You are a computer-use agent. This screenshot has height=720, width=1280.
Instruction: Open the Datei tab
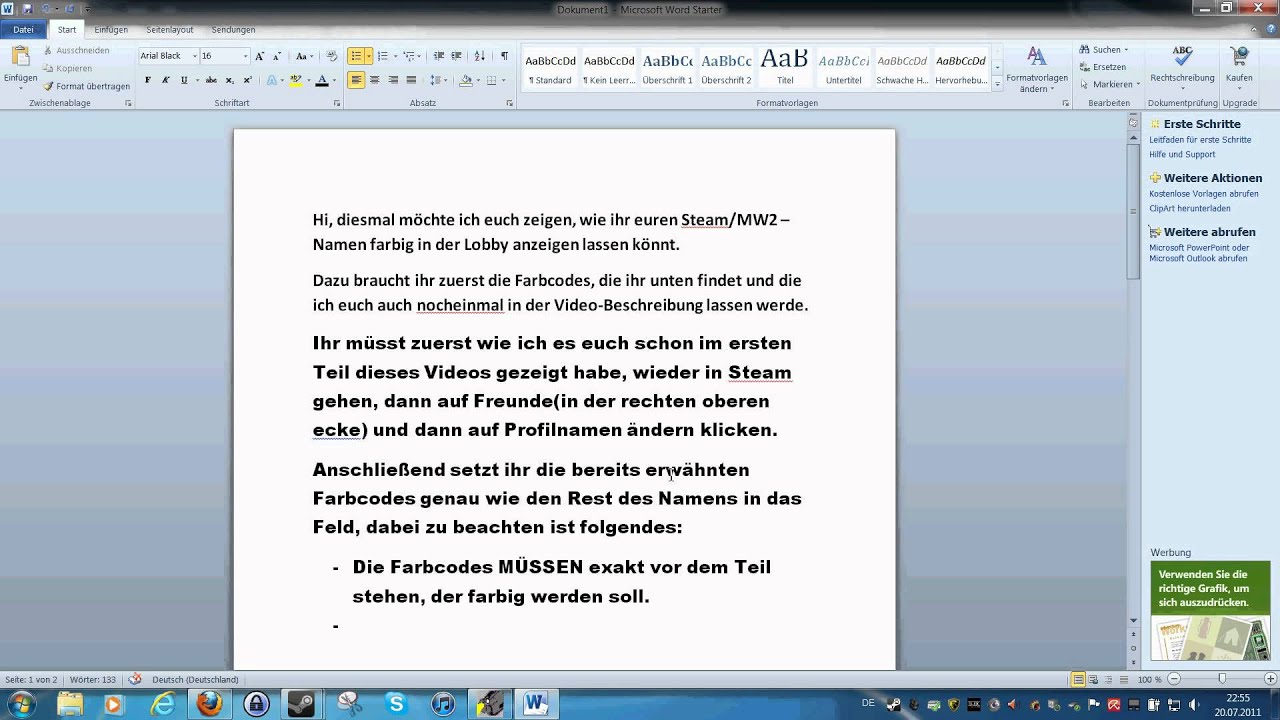pyautogui.click(x=23, y=30)
